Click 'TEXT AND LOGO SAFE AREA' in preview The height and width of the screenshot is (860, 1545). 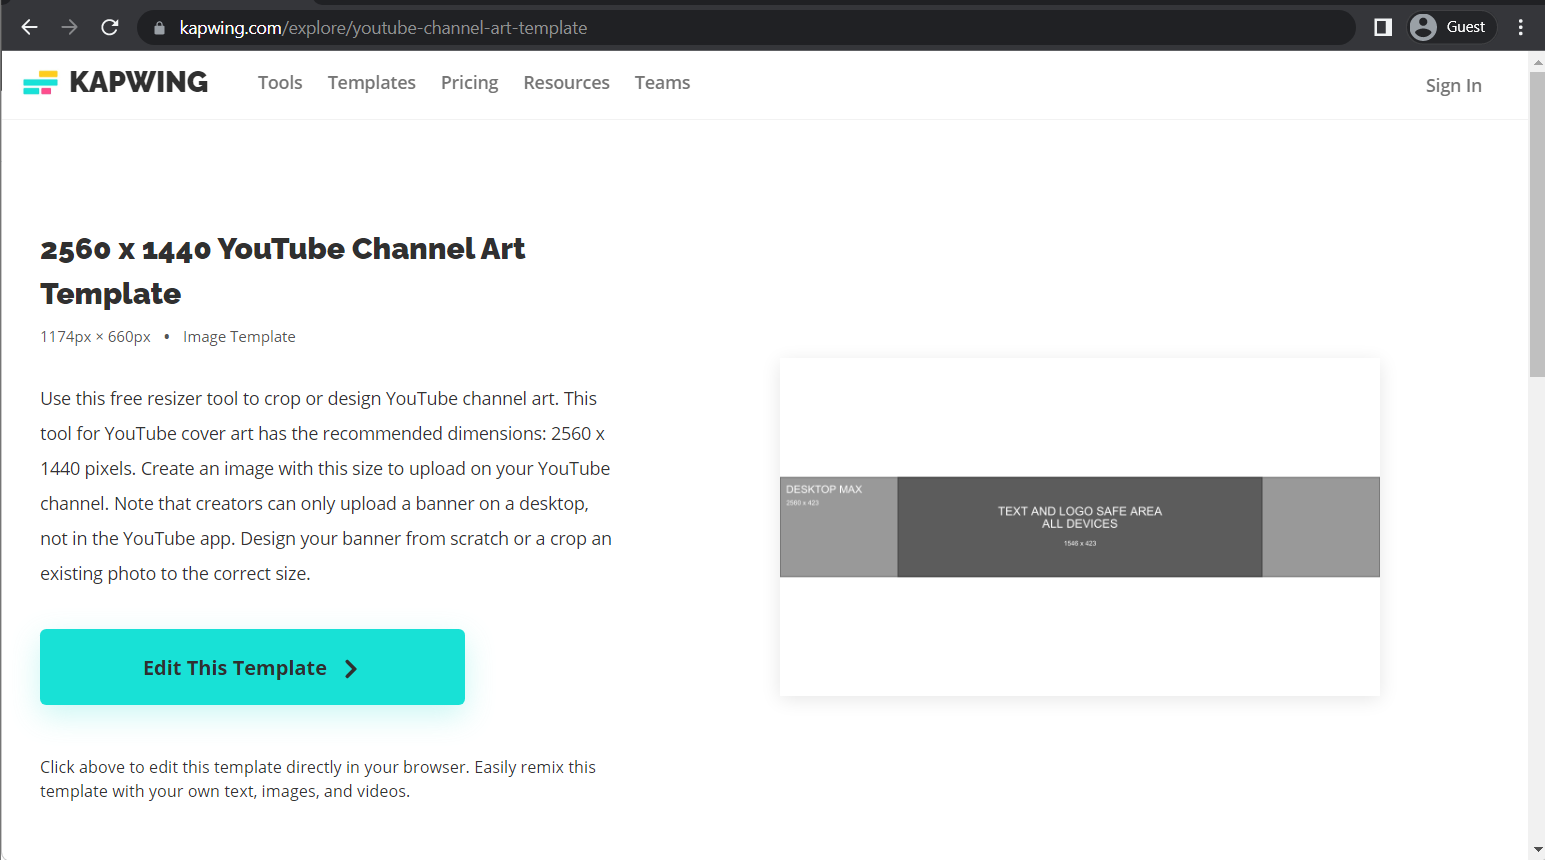point(1080,511)
